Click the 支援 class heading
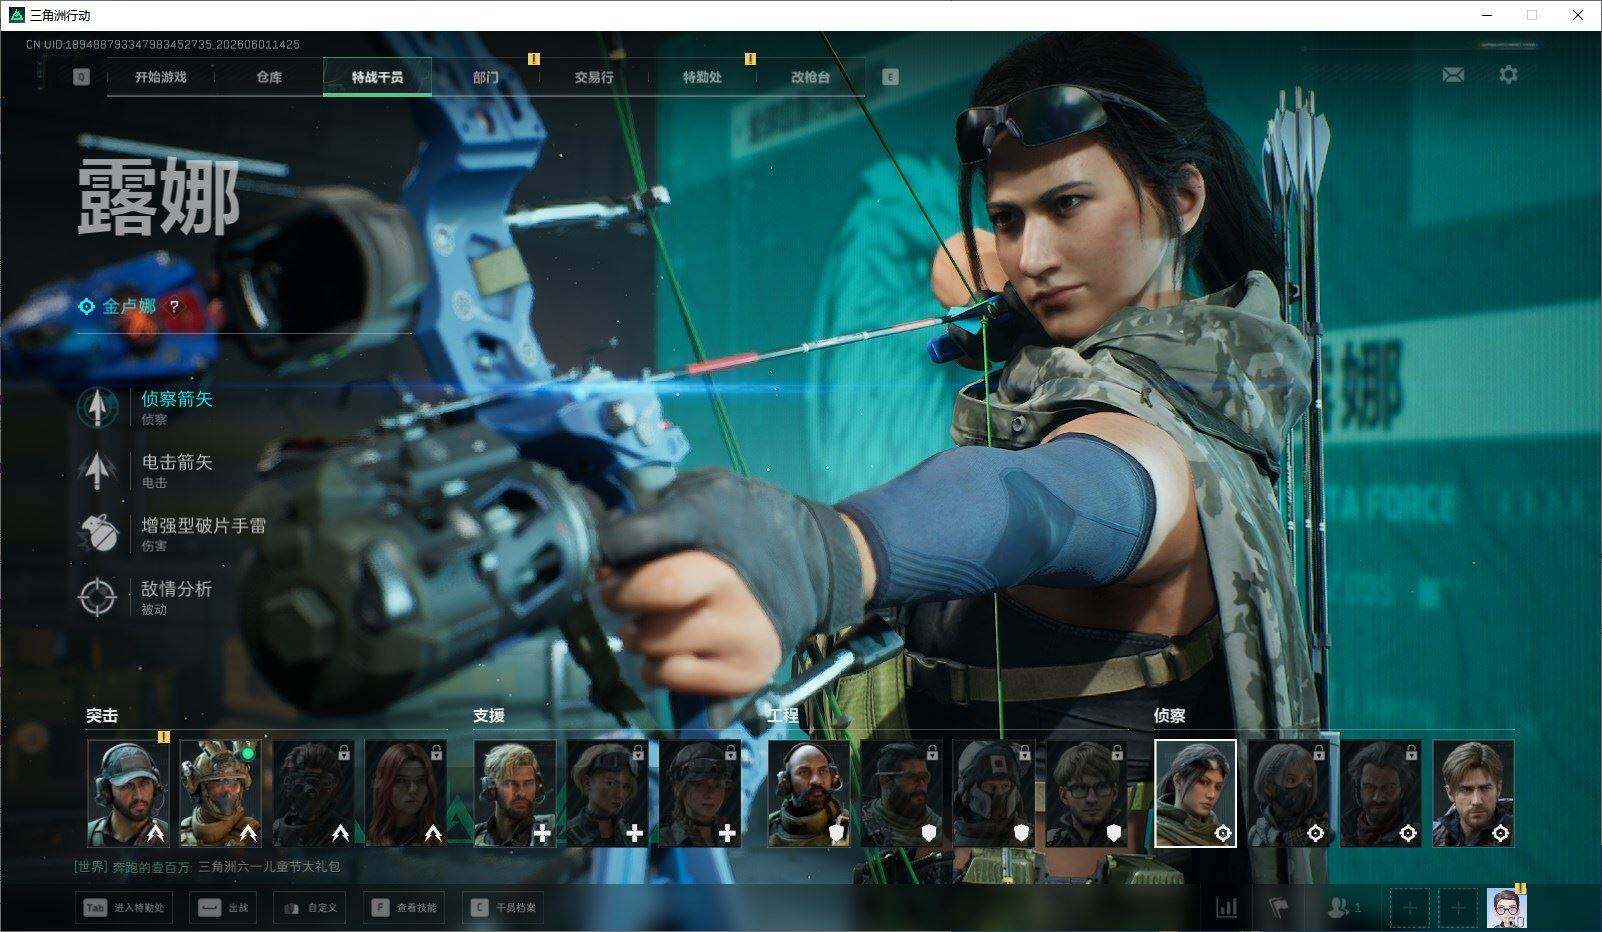 click(489, 715)
